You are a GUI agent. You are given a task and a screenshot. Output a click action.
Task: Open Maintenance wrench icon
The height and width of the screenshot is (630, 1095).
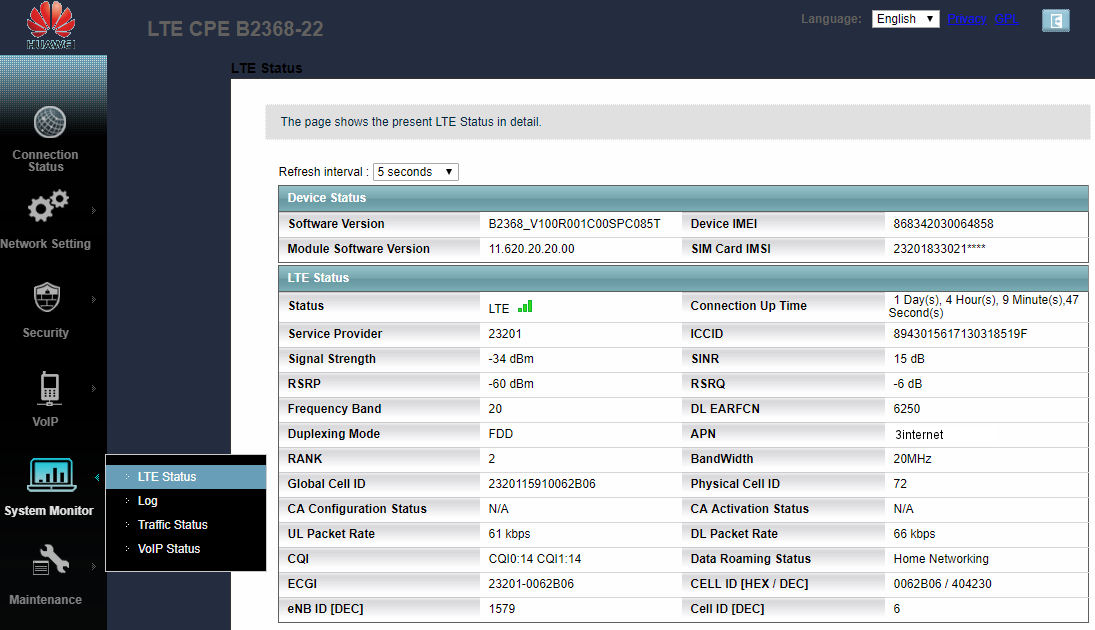pos(50,560)
